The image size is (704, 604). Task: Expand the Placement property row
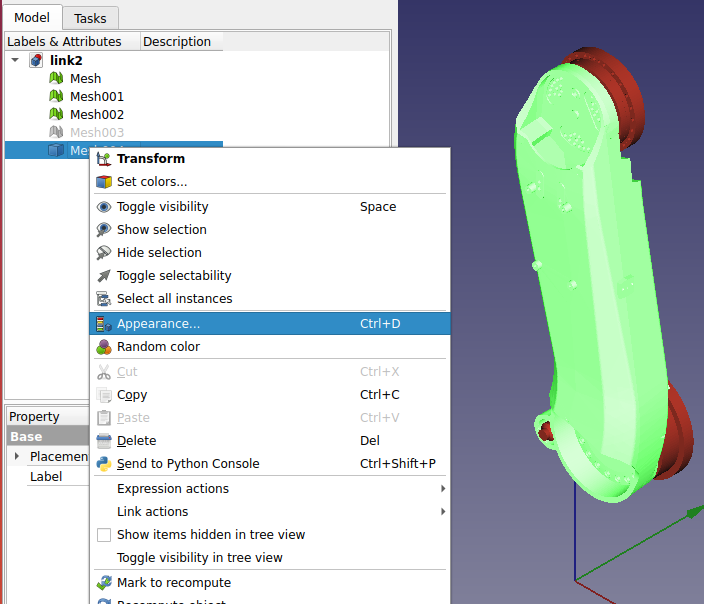(x=17, y=457)
